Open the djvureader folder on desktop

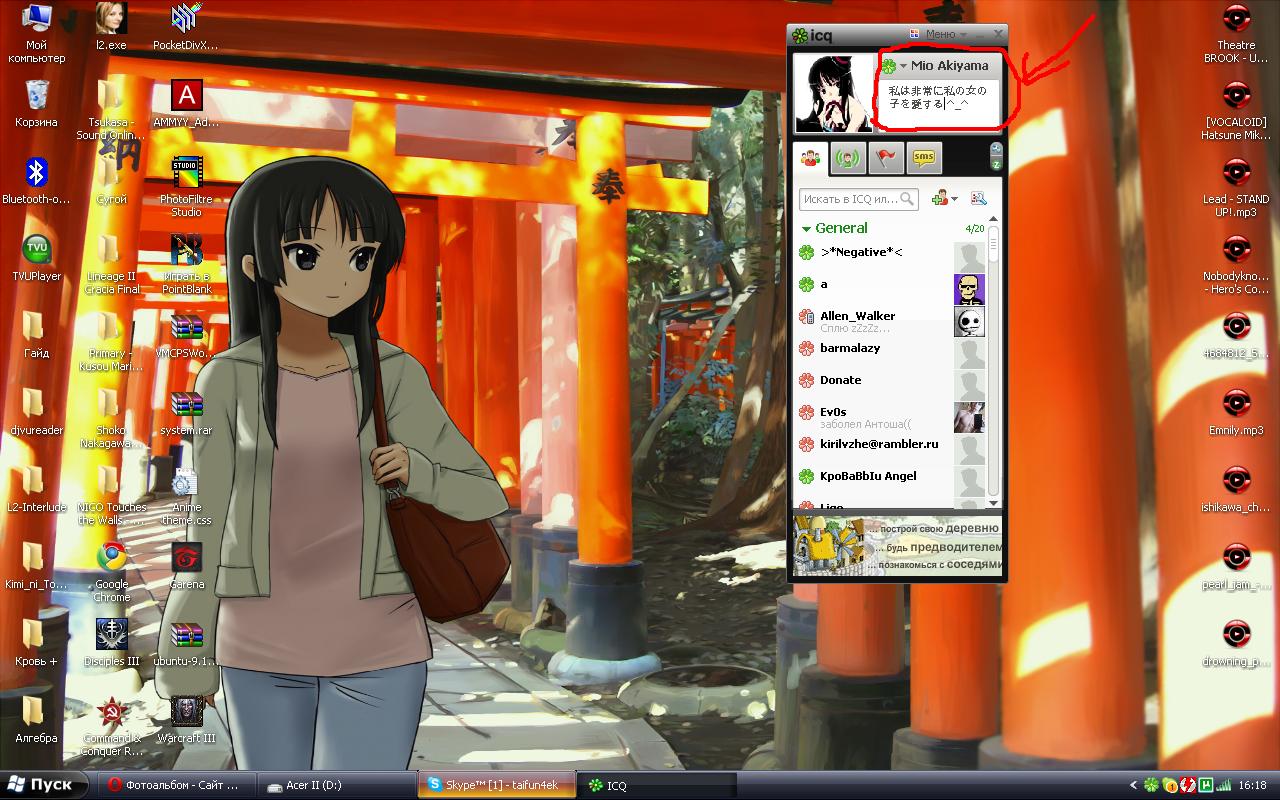[37, 411]
